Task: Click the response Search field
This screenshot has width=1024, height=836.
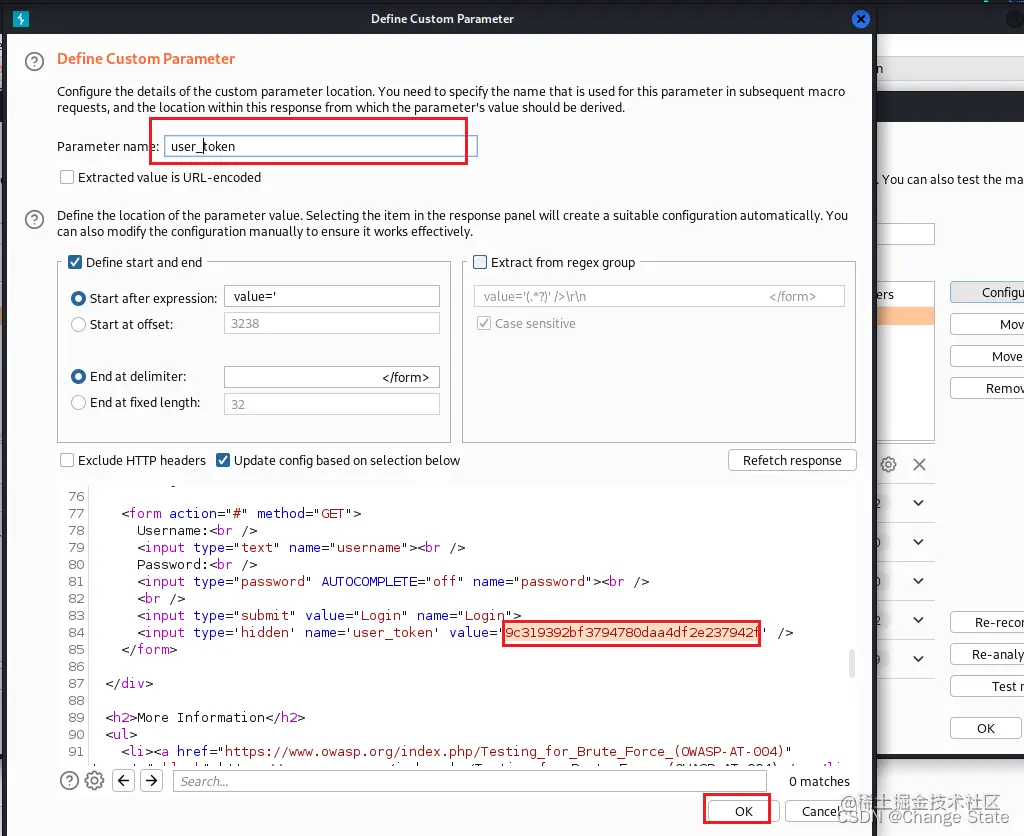Action: tap(470, 781)
